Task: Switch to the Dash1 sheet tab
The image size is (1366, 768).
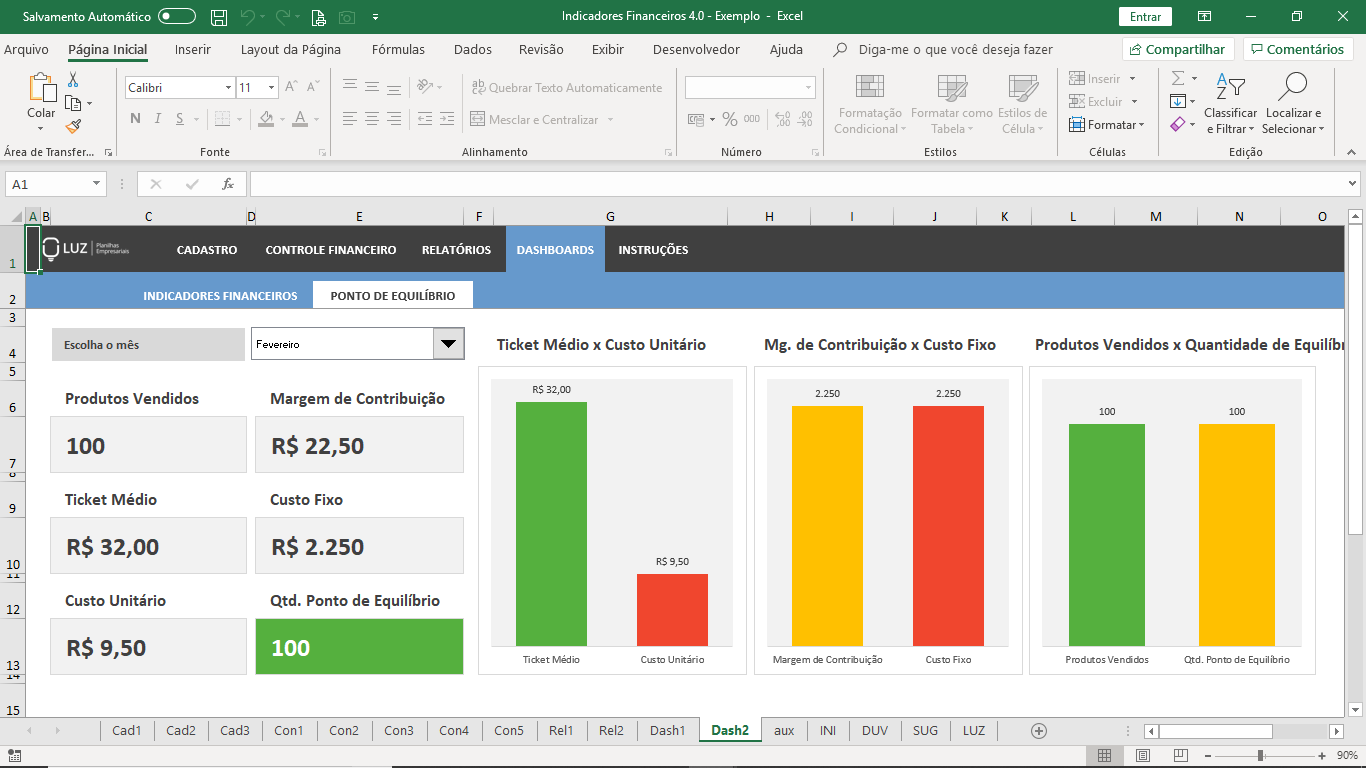Action: pos(667,731)
